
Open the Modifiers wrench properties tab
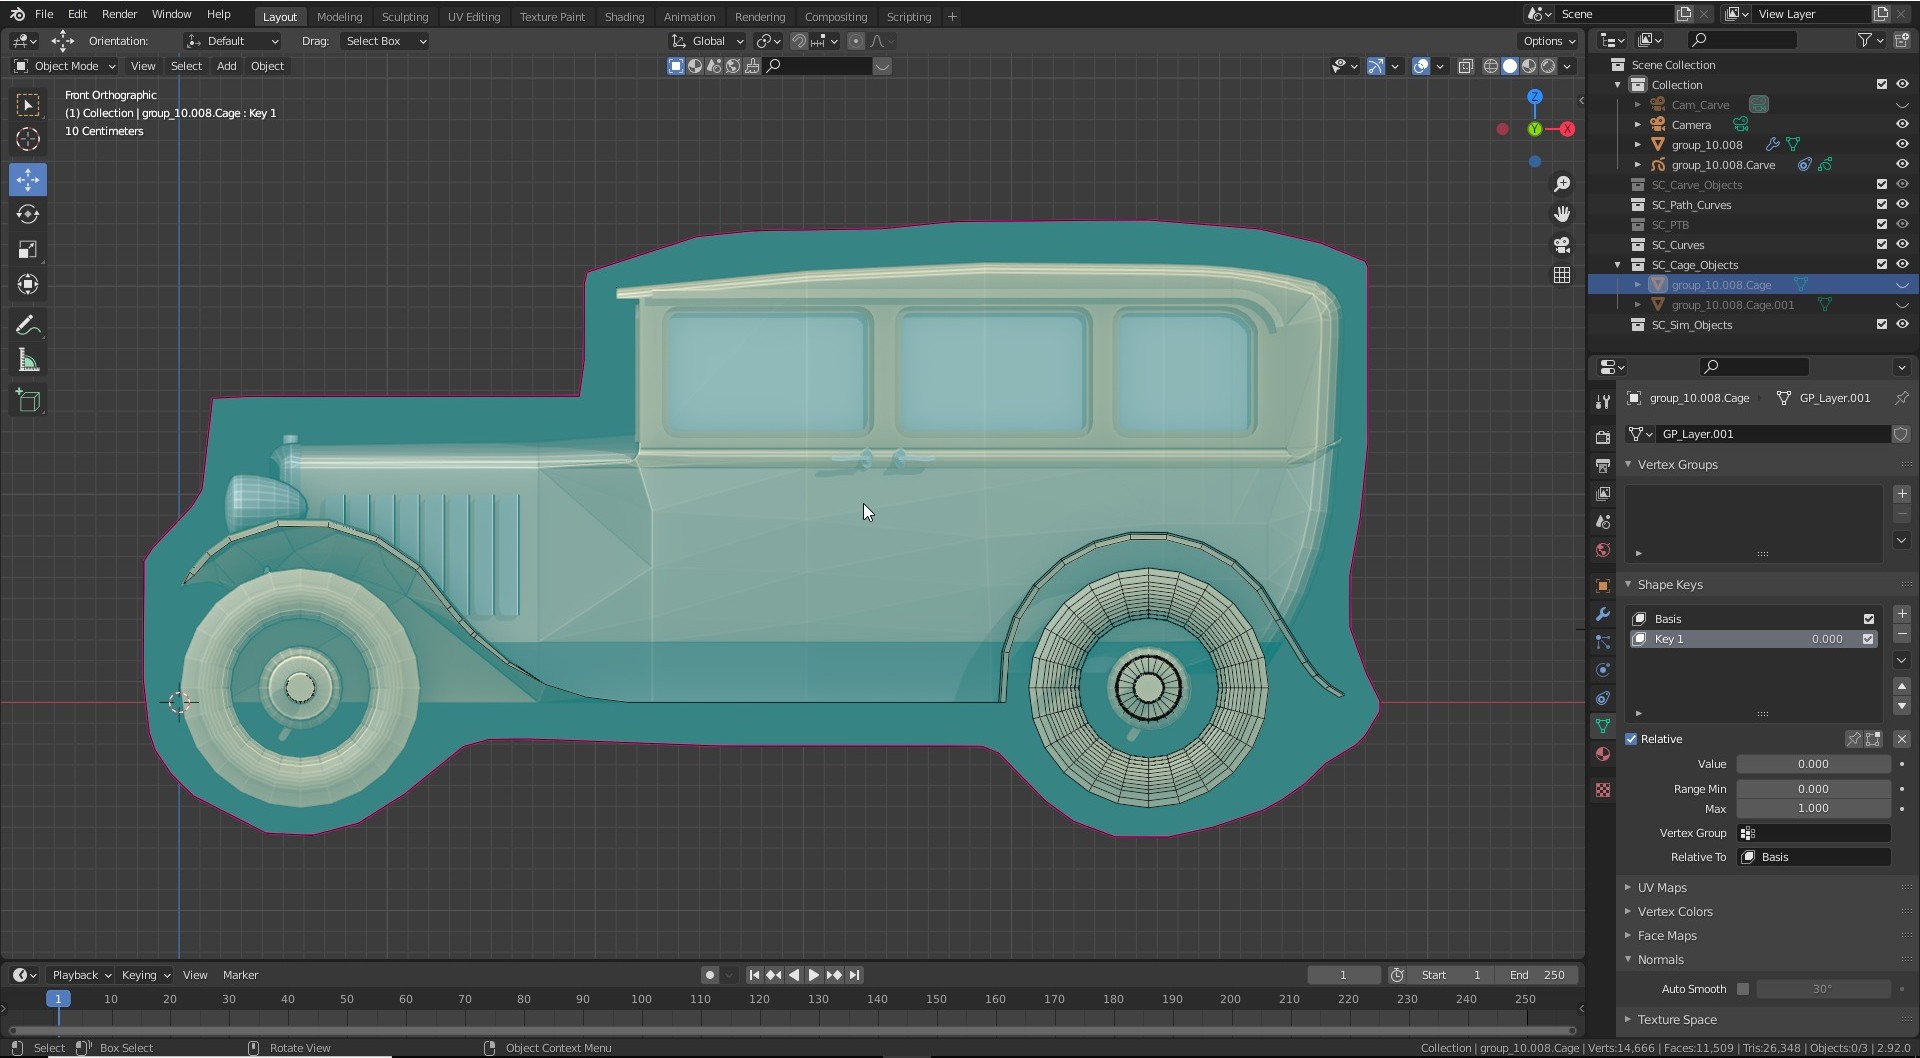pos(1603,614)
